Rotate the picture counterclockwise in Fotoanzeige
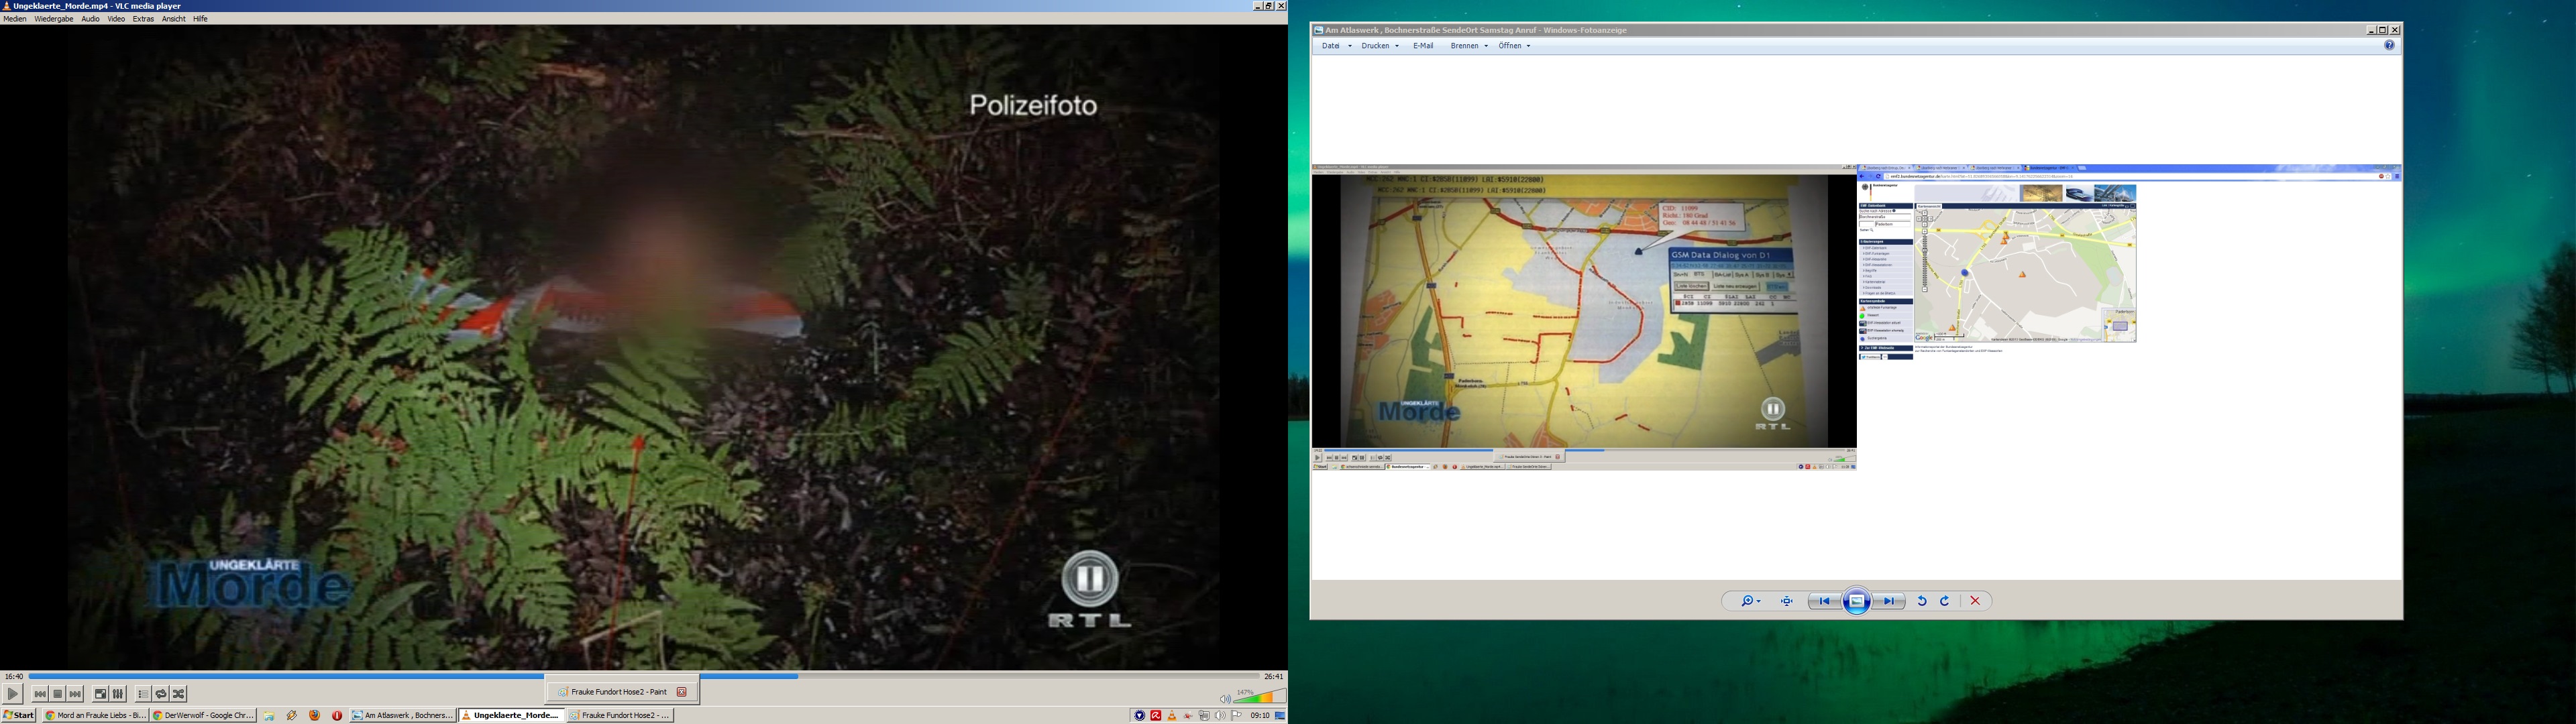 (1922, 602)
